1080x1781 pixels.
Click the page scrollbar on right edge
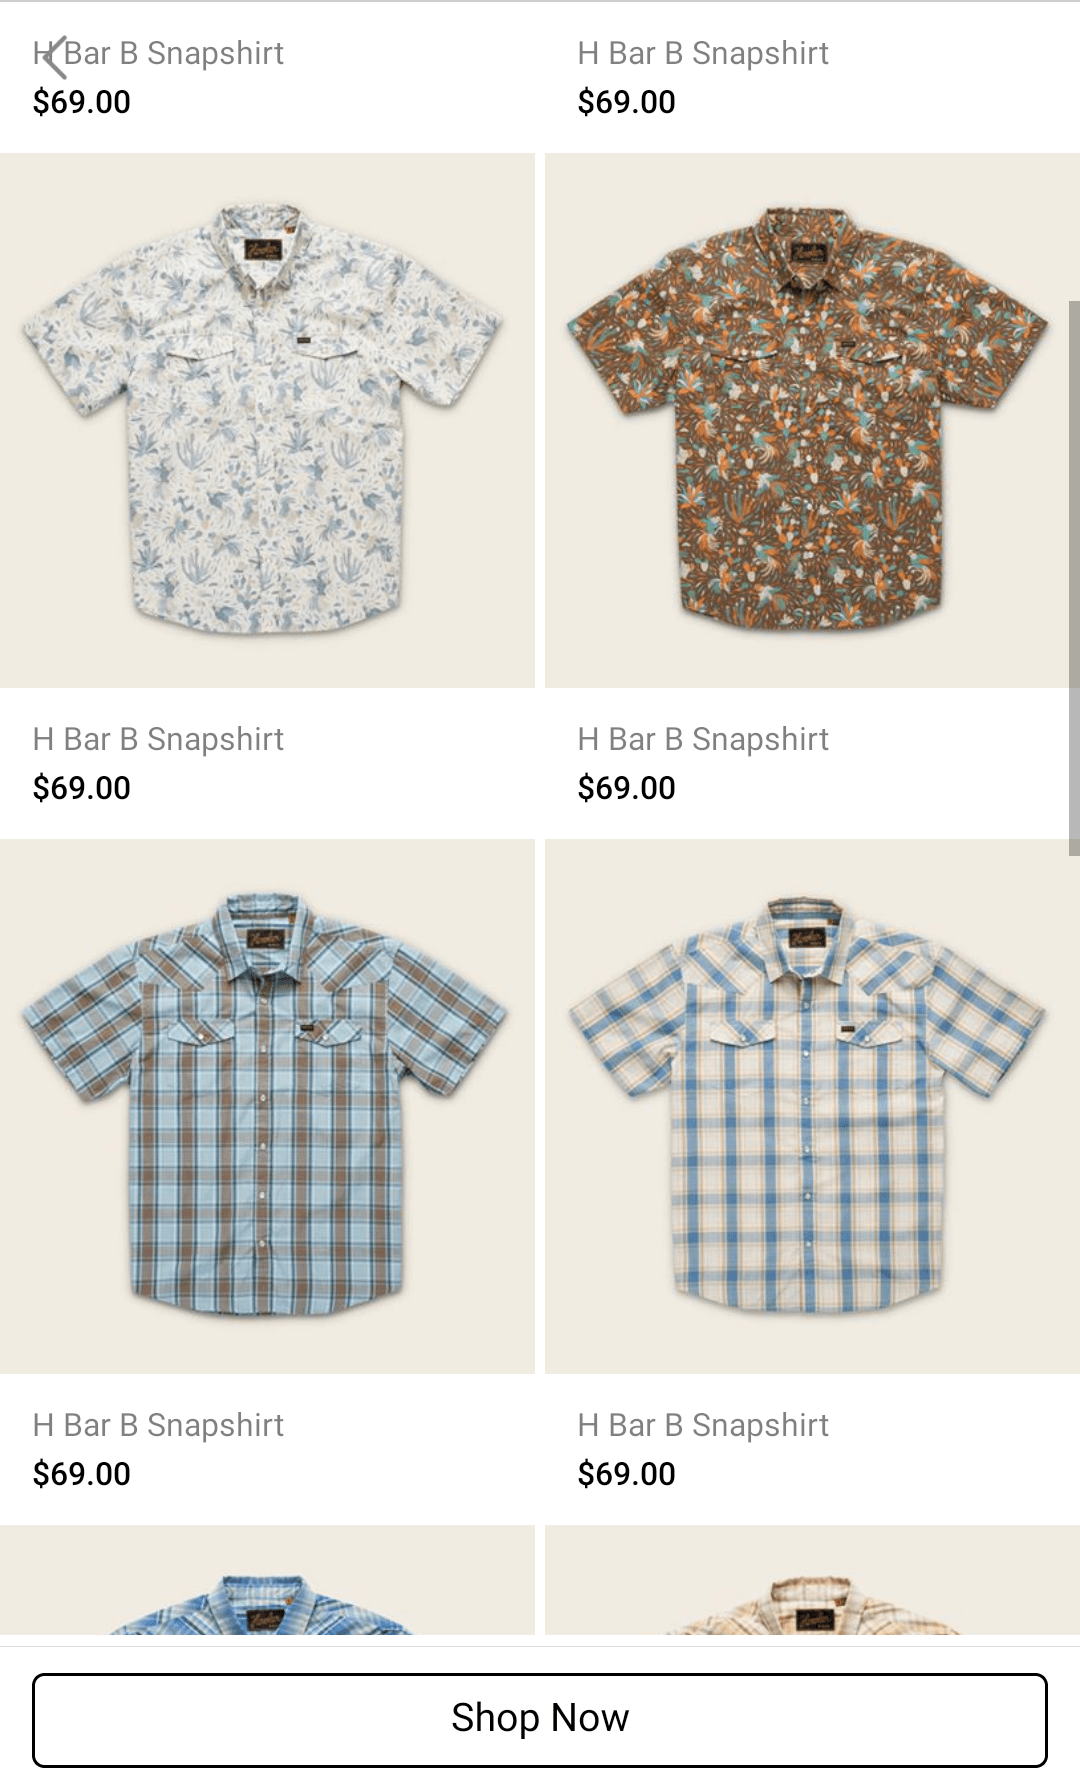1074,578
